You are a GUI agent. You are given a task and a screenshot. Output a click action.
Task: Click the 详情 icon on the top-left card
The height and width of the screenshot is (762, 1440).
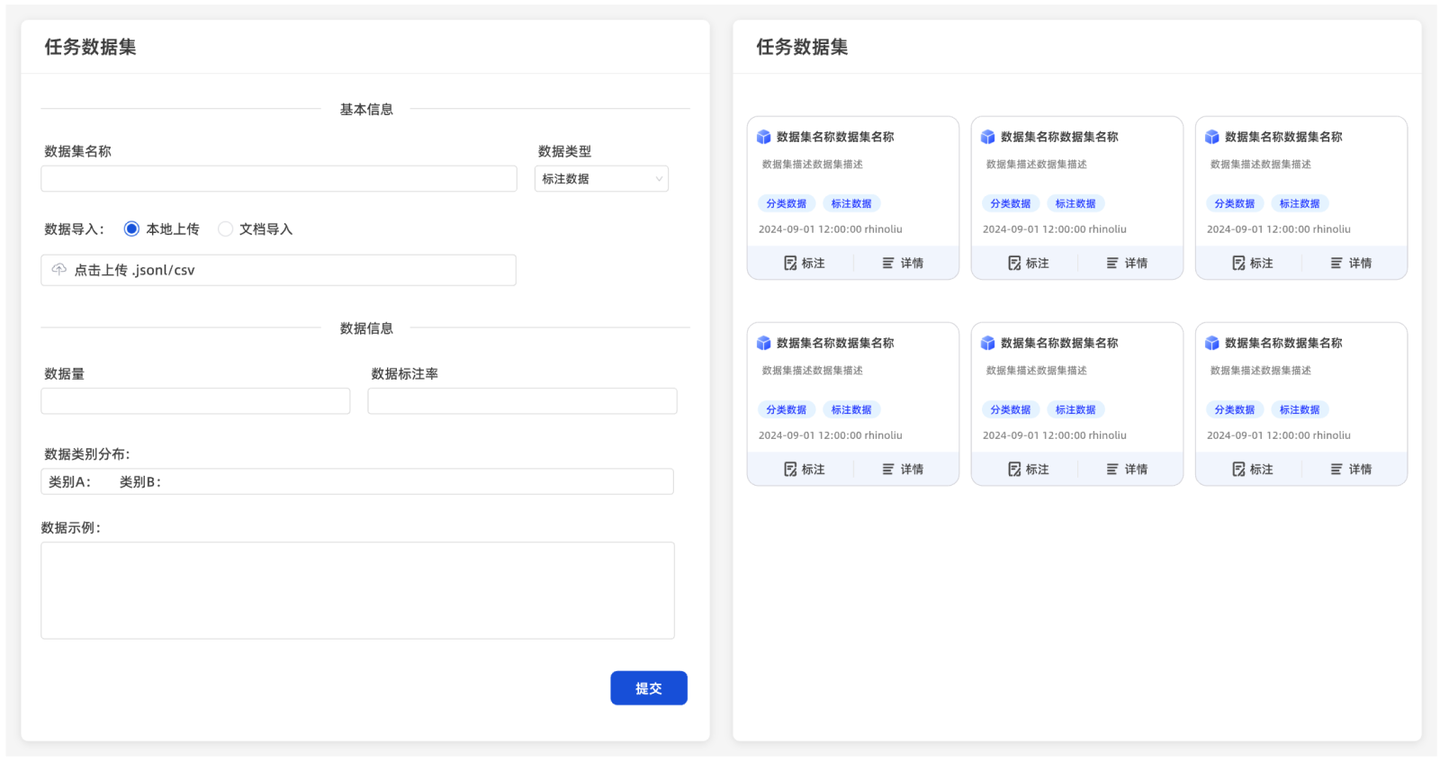[x=888, y=263]
